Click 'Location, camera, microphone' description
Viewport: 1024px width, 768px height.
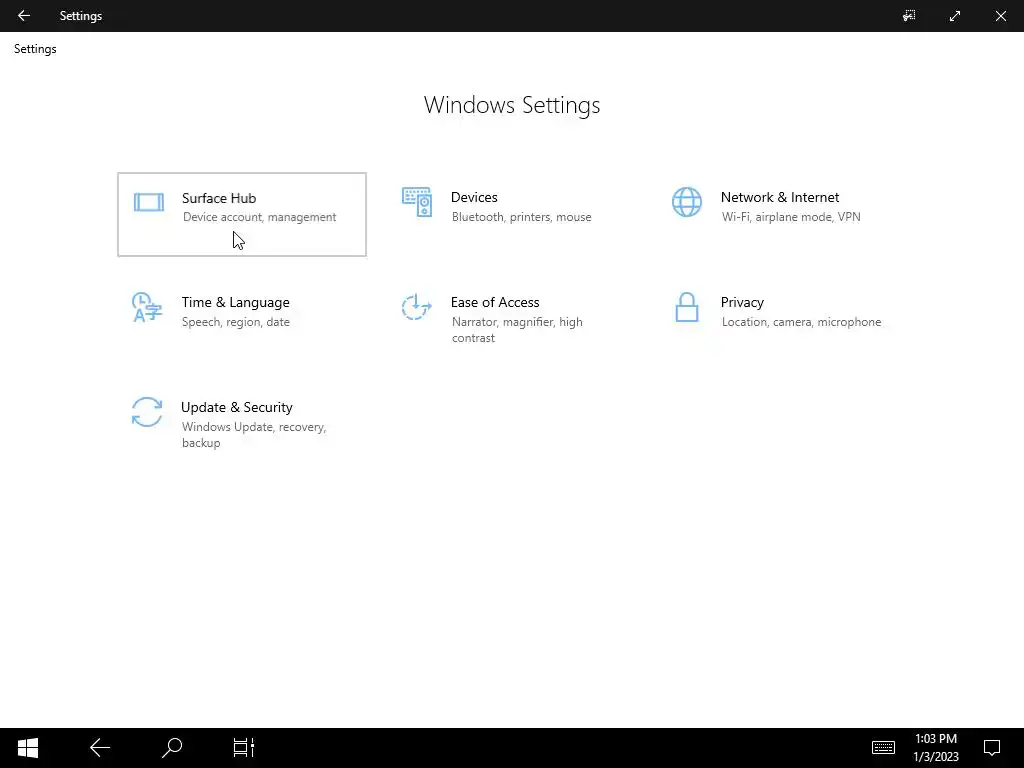tap(801, 322)
